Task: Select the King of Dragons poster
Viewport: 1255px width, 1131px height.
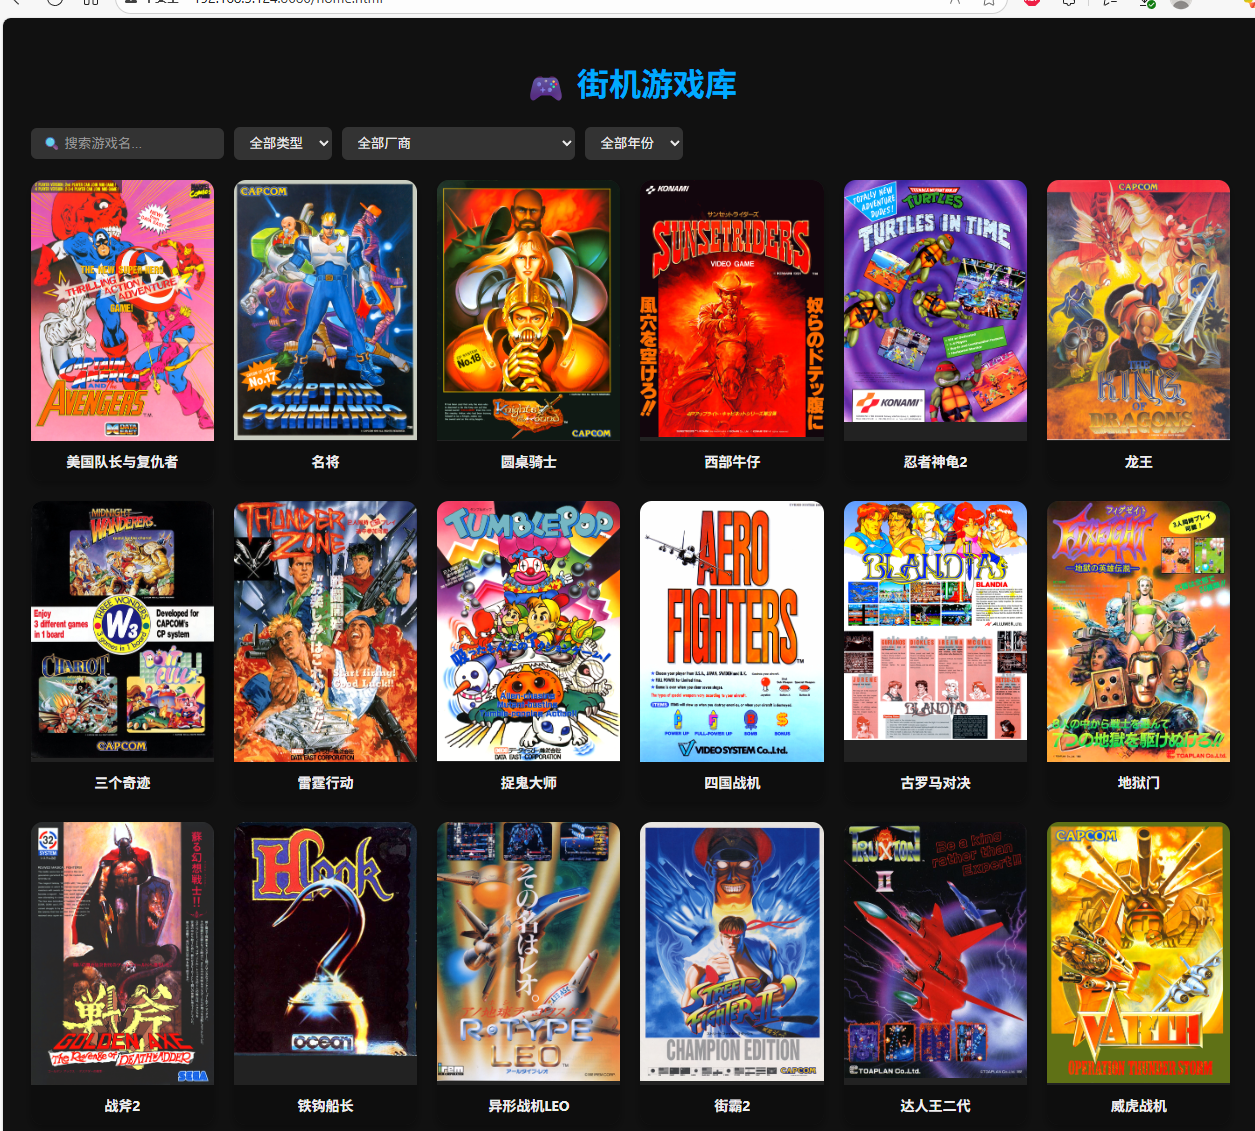Action: pos(1138,310)
